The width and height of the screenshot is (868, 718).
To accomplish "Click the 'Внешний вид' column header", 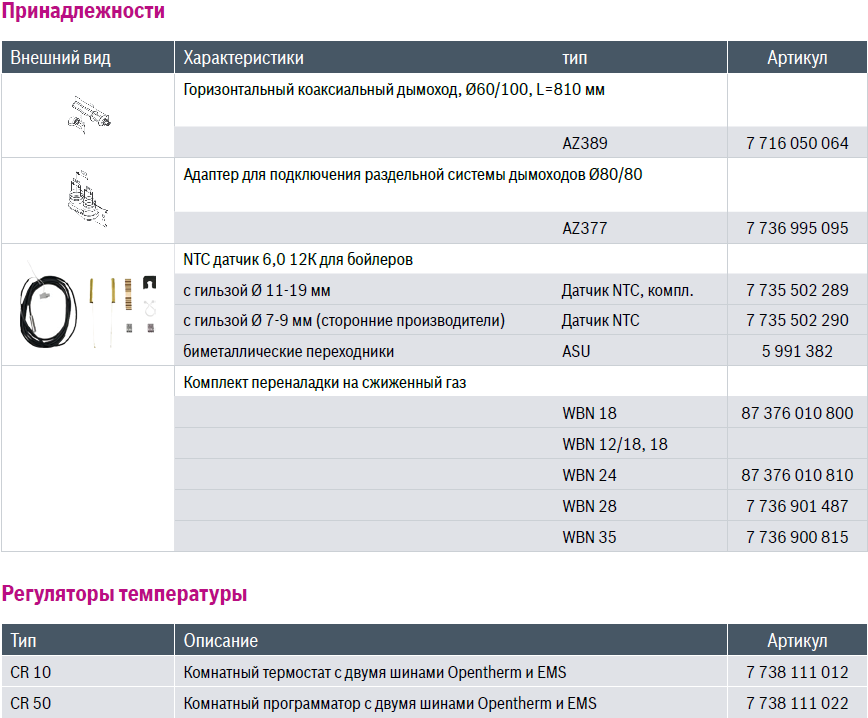I will [60, 58].
